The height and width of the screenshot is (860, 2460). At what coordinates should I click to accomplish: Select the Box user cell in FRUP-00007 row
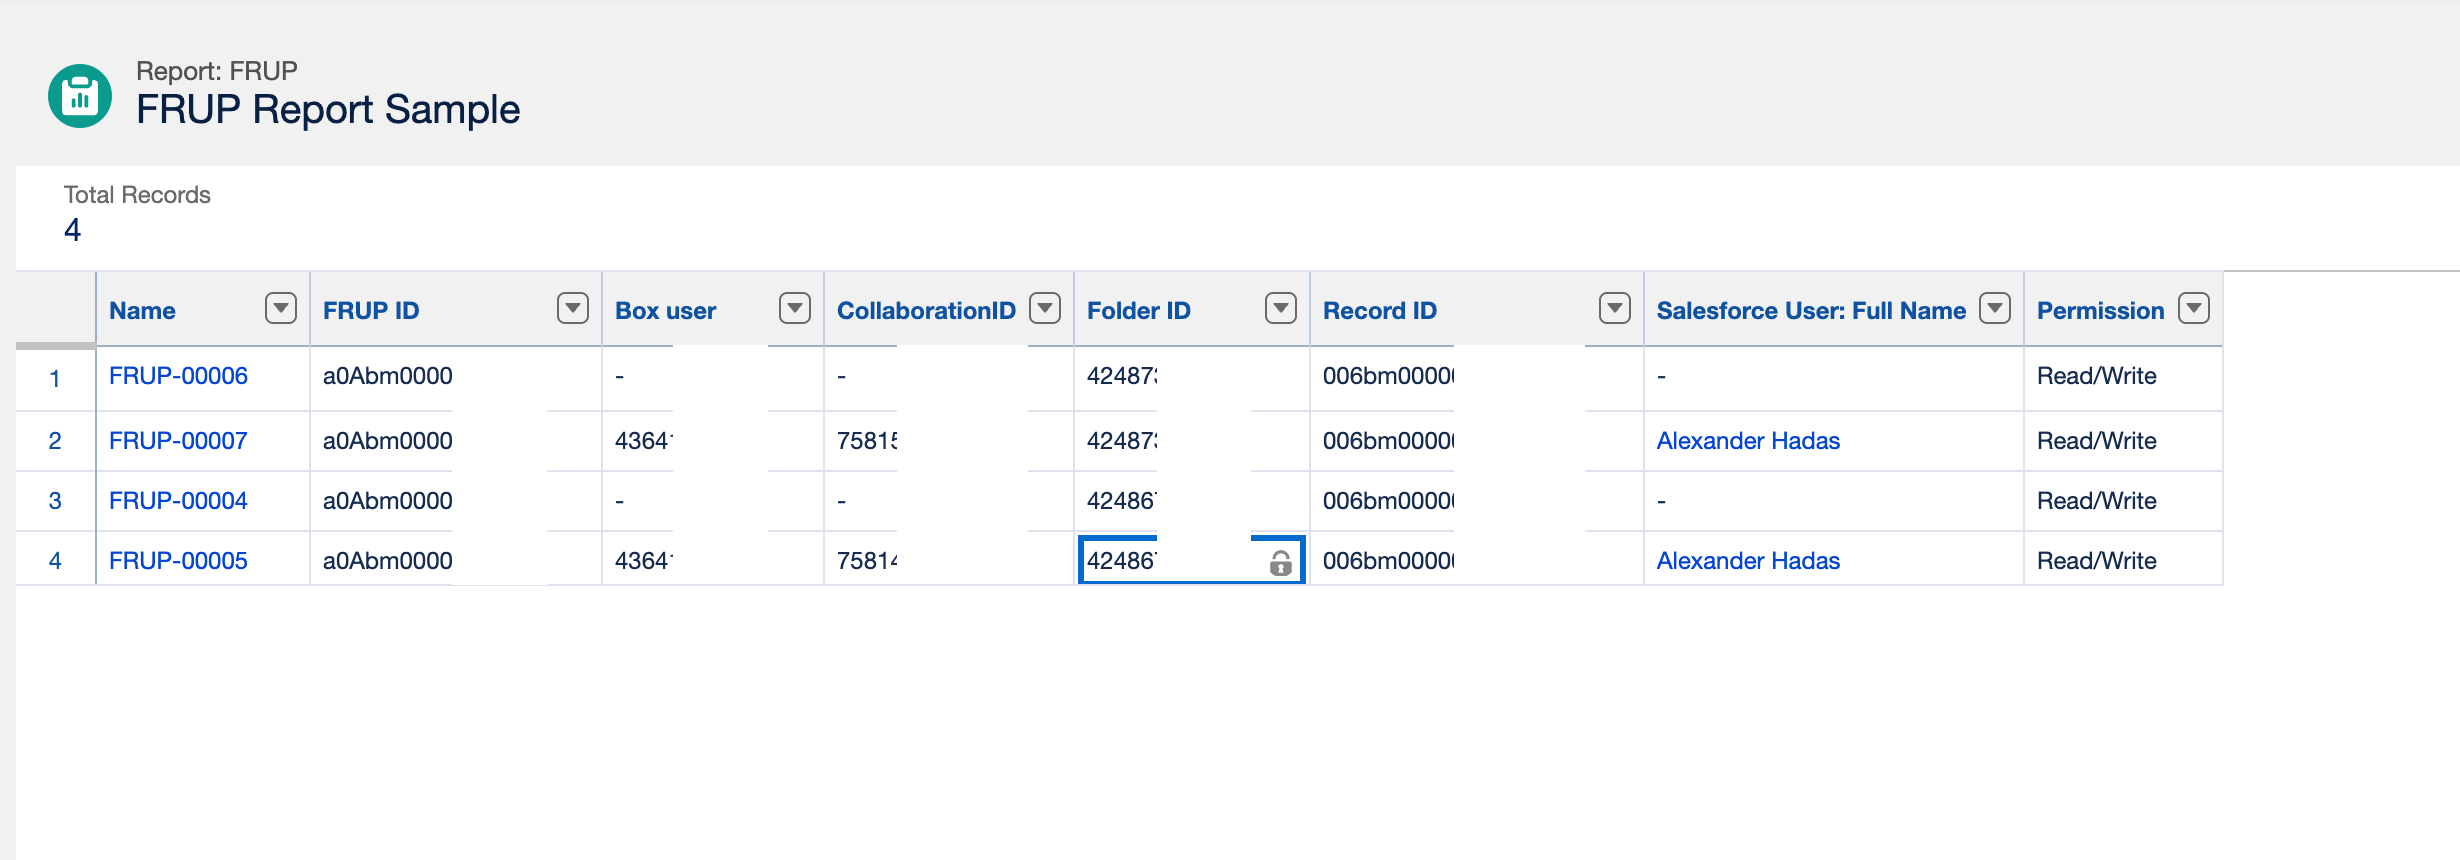(x=713, y=441)
